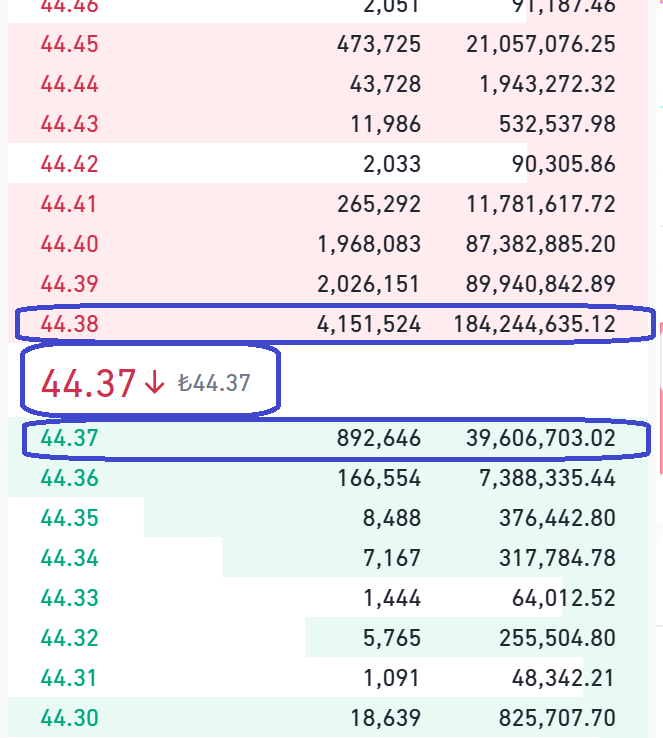Click the red down arrow price indicator
The image size is (663, 738).
point(154,384)
